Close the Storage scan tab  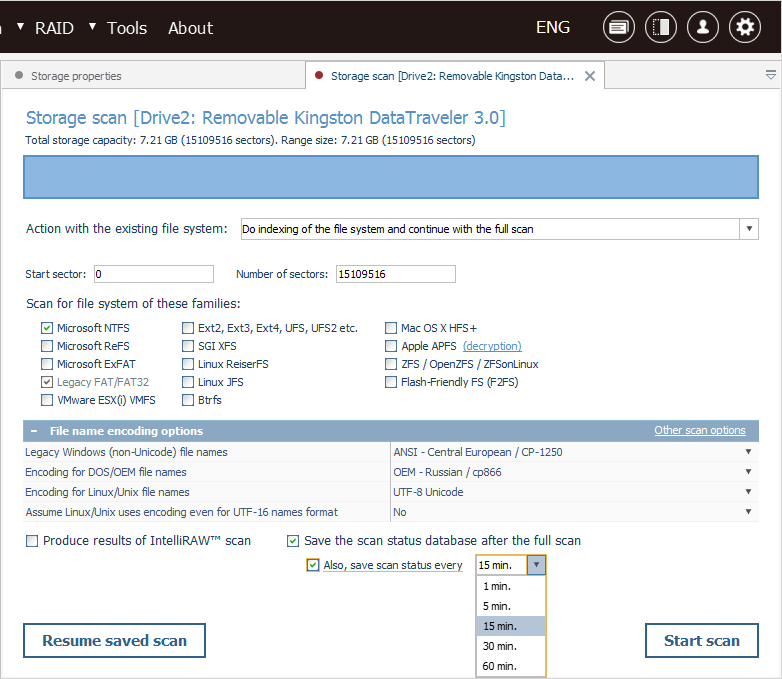(590, 76)
